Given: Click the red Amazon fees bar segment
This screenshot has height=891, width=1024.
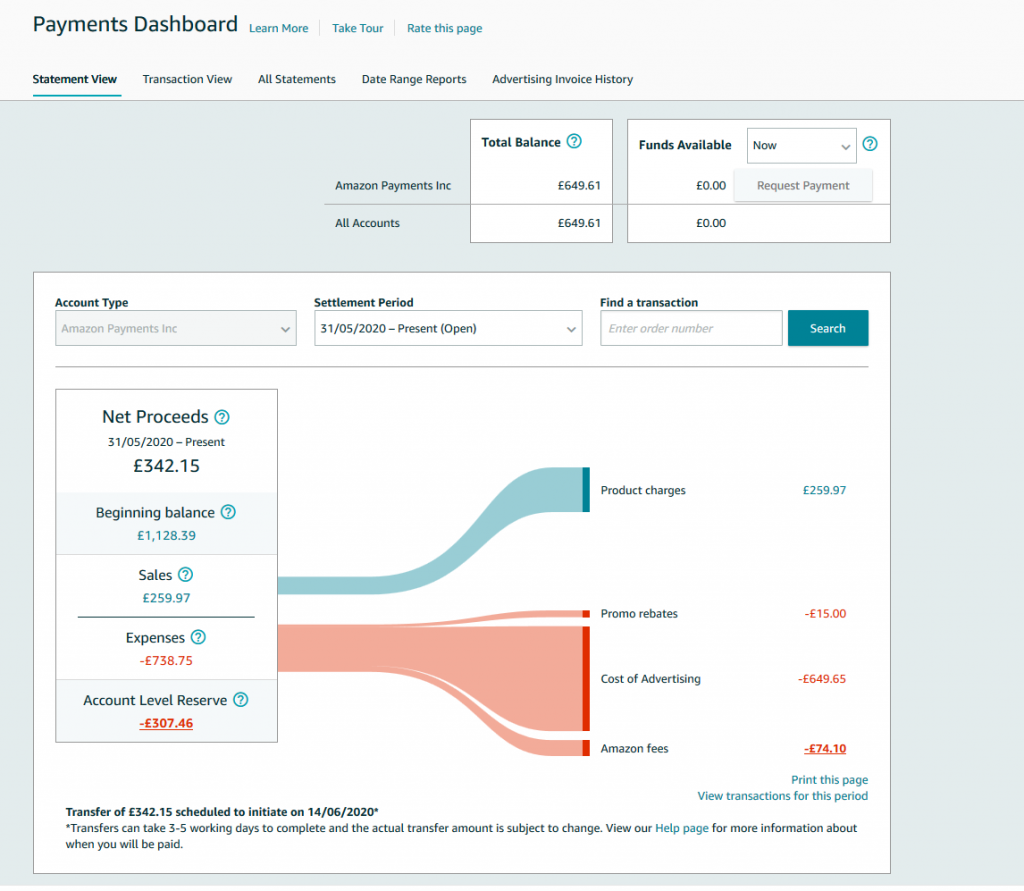Looking at the screenshot, I should pyautogui.click(x=586, y=749).
